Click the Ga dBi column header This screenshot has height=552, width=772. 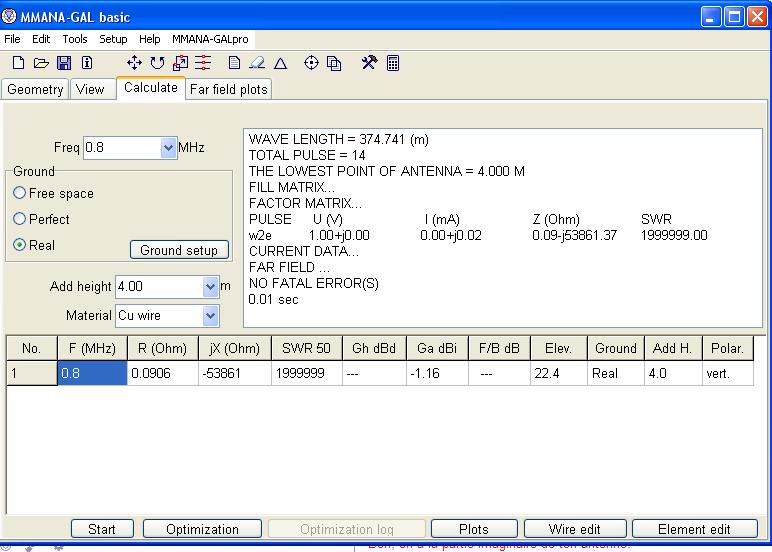click(x=437, y=348)
